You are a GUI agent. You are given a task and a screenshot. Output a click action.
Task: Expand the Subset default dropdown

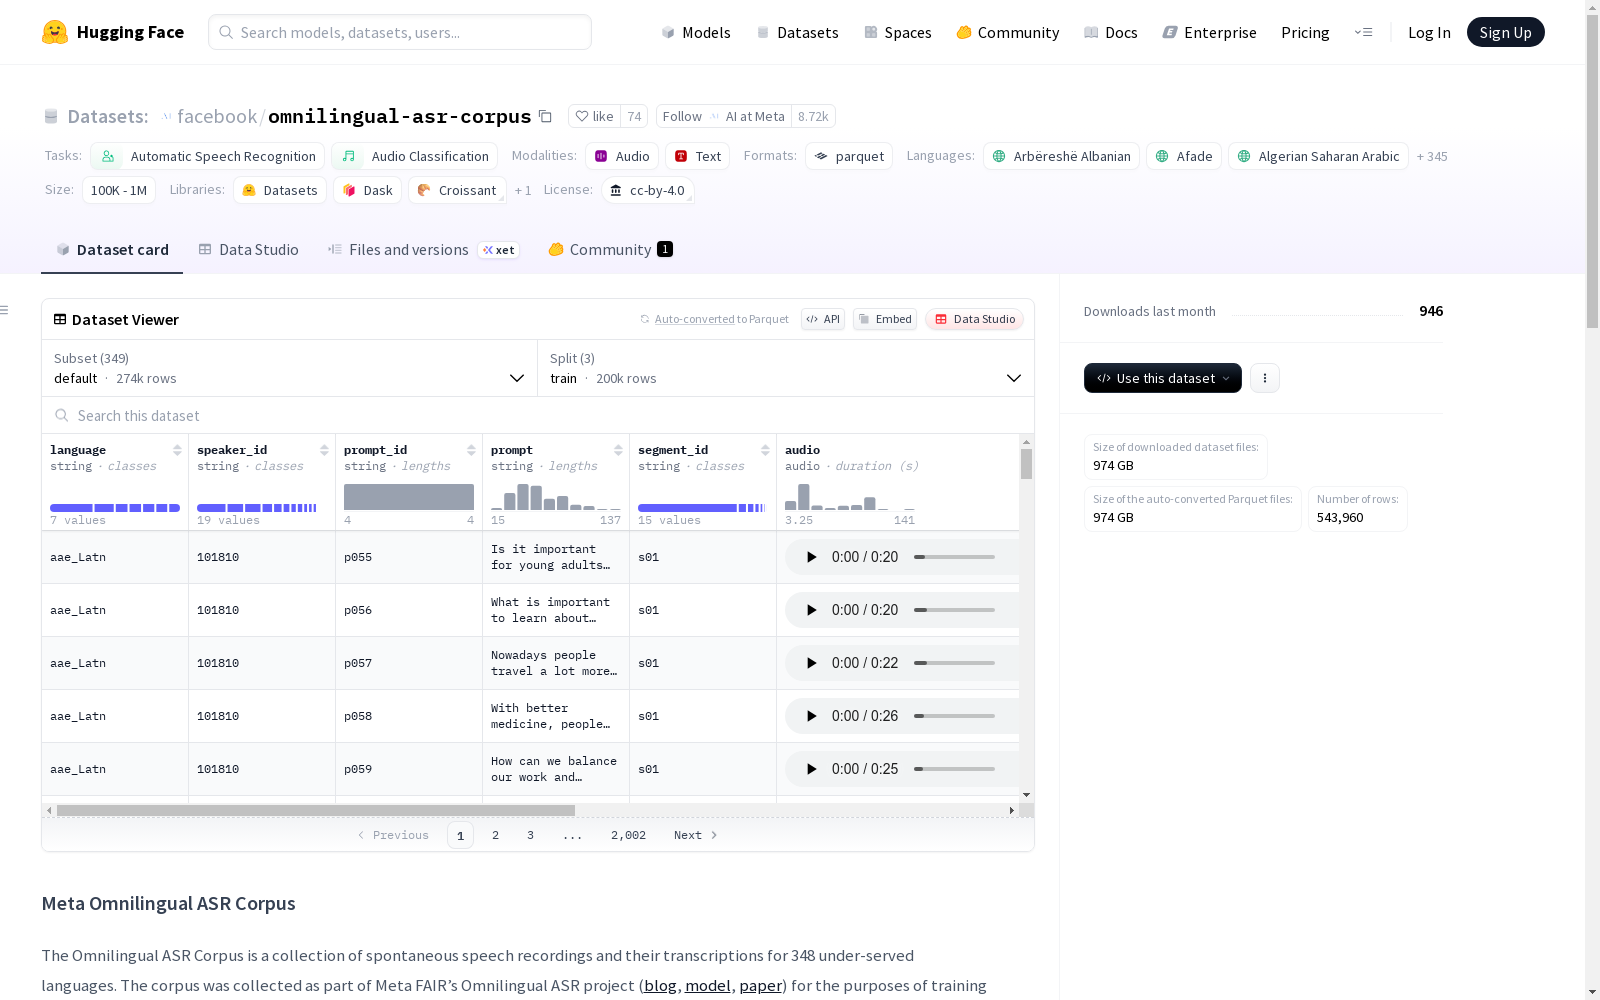coord(290,368)
